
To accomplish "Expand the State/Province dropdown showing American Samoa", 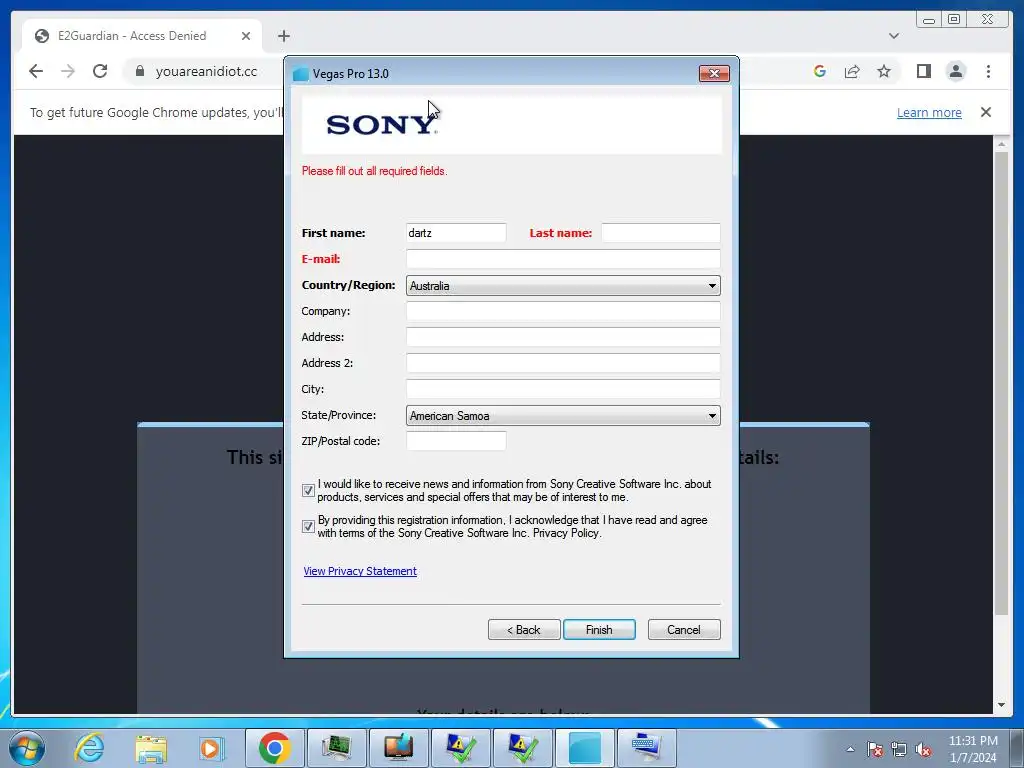I will [563, 415].
